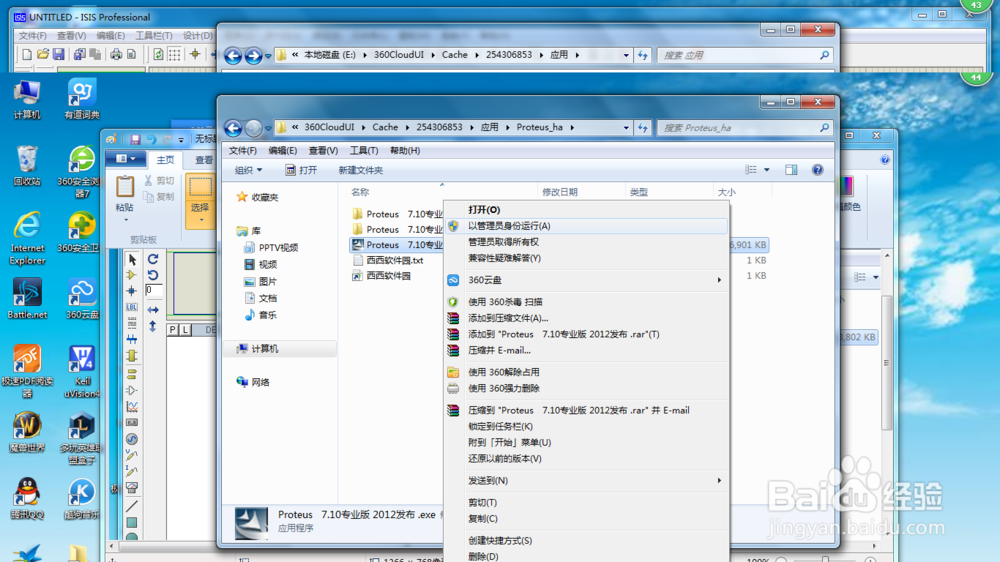The width and height of the screenshot is (1000, 562).
Task: Click Back arrow in Proteus_ha window
Action: (x=233, y=128)
